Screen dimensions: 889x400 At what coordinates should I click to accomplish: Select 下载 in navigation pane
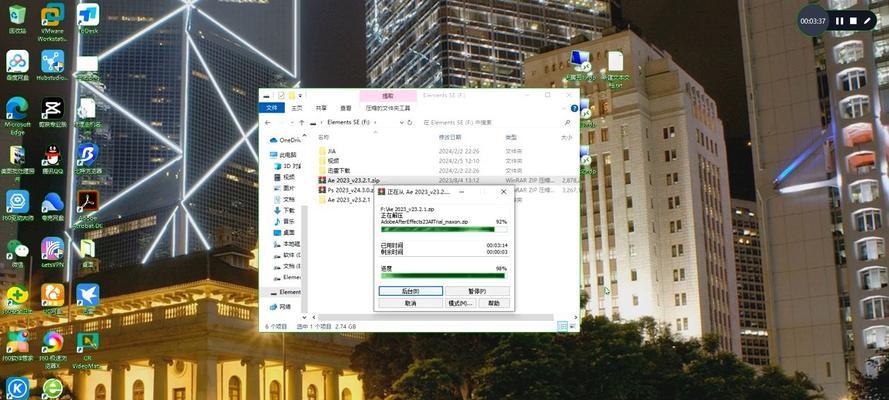click(x=284, y=210)
